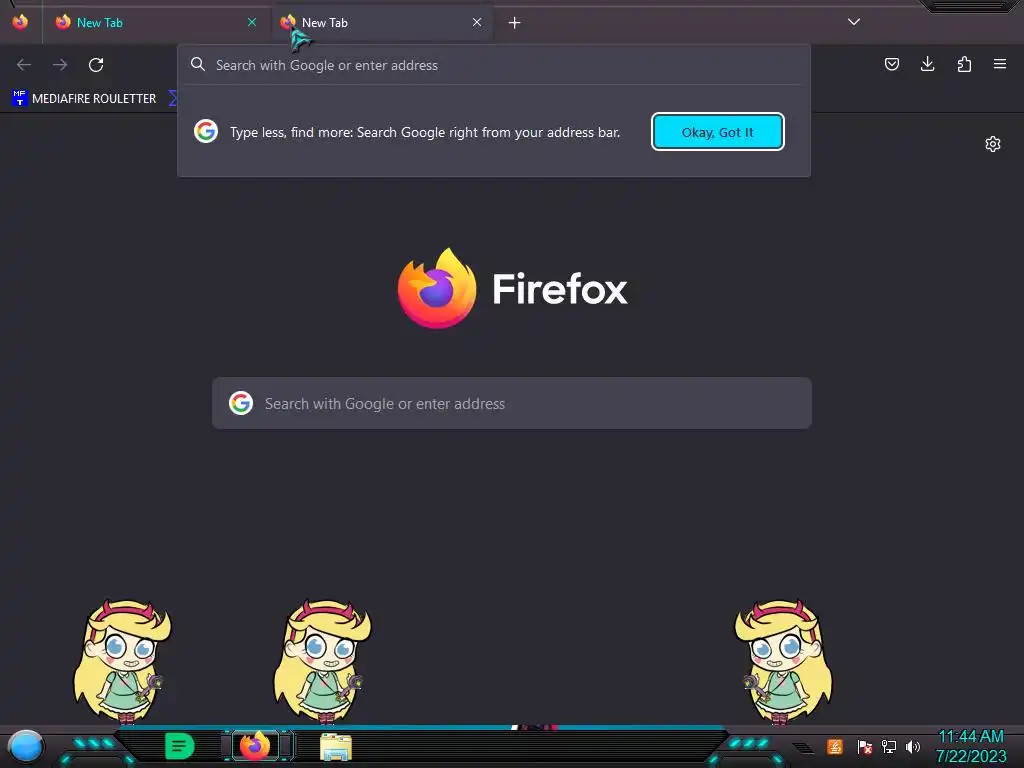Open the Downloads panel
The width and height of the screenshot is (1024, 768).
click(x=927, y=64)
